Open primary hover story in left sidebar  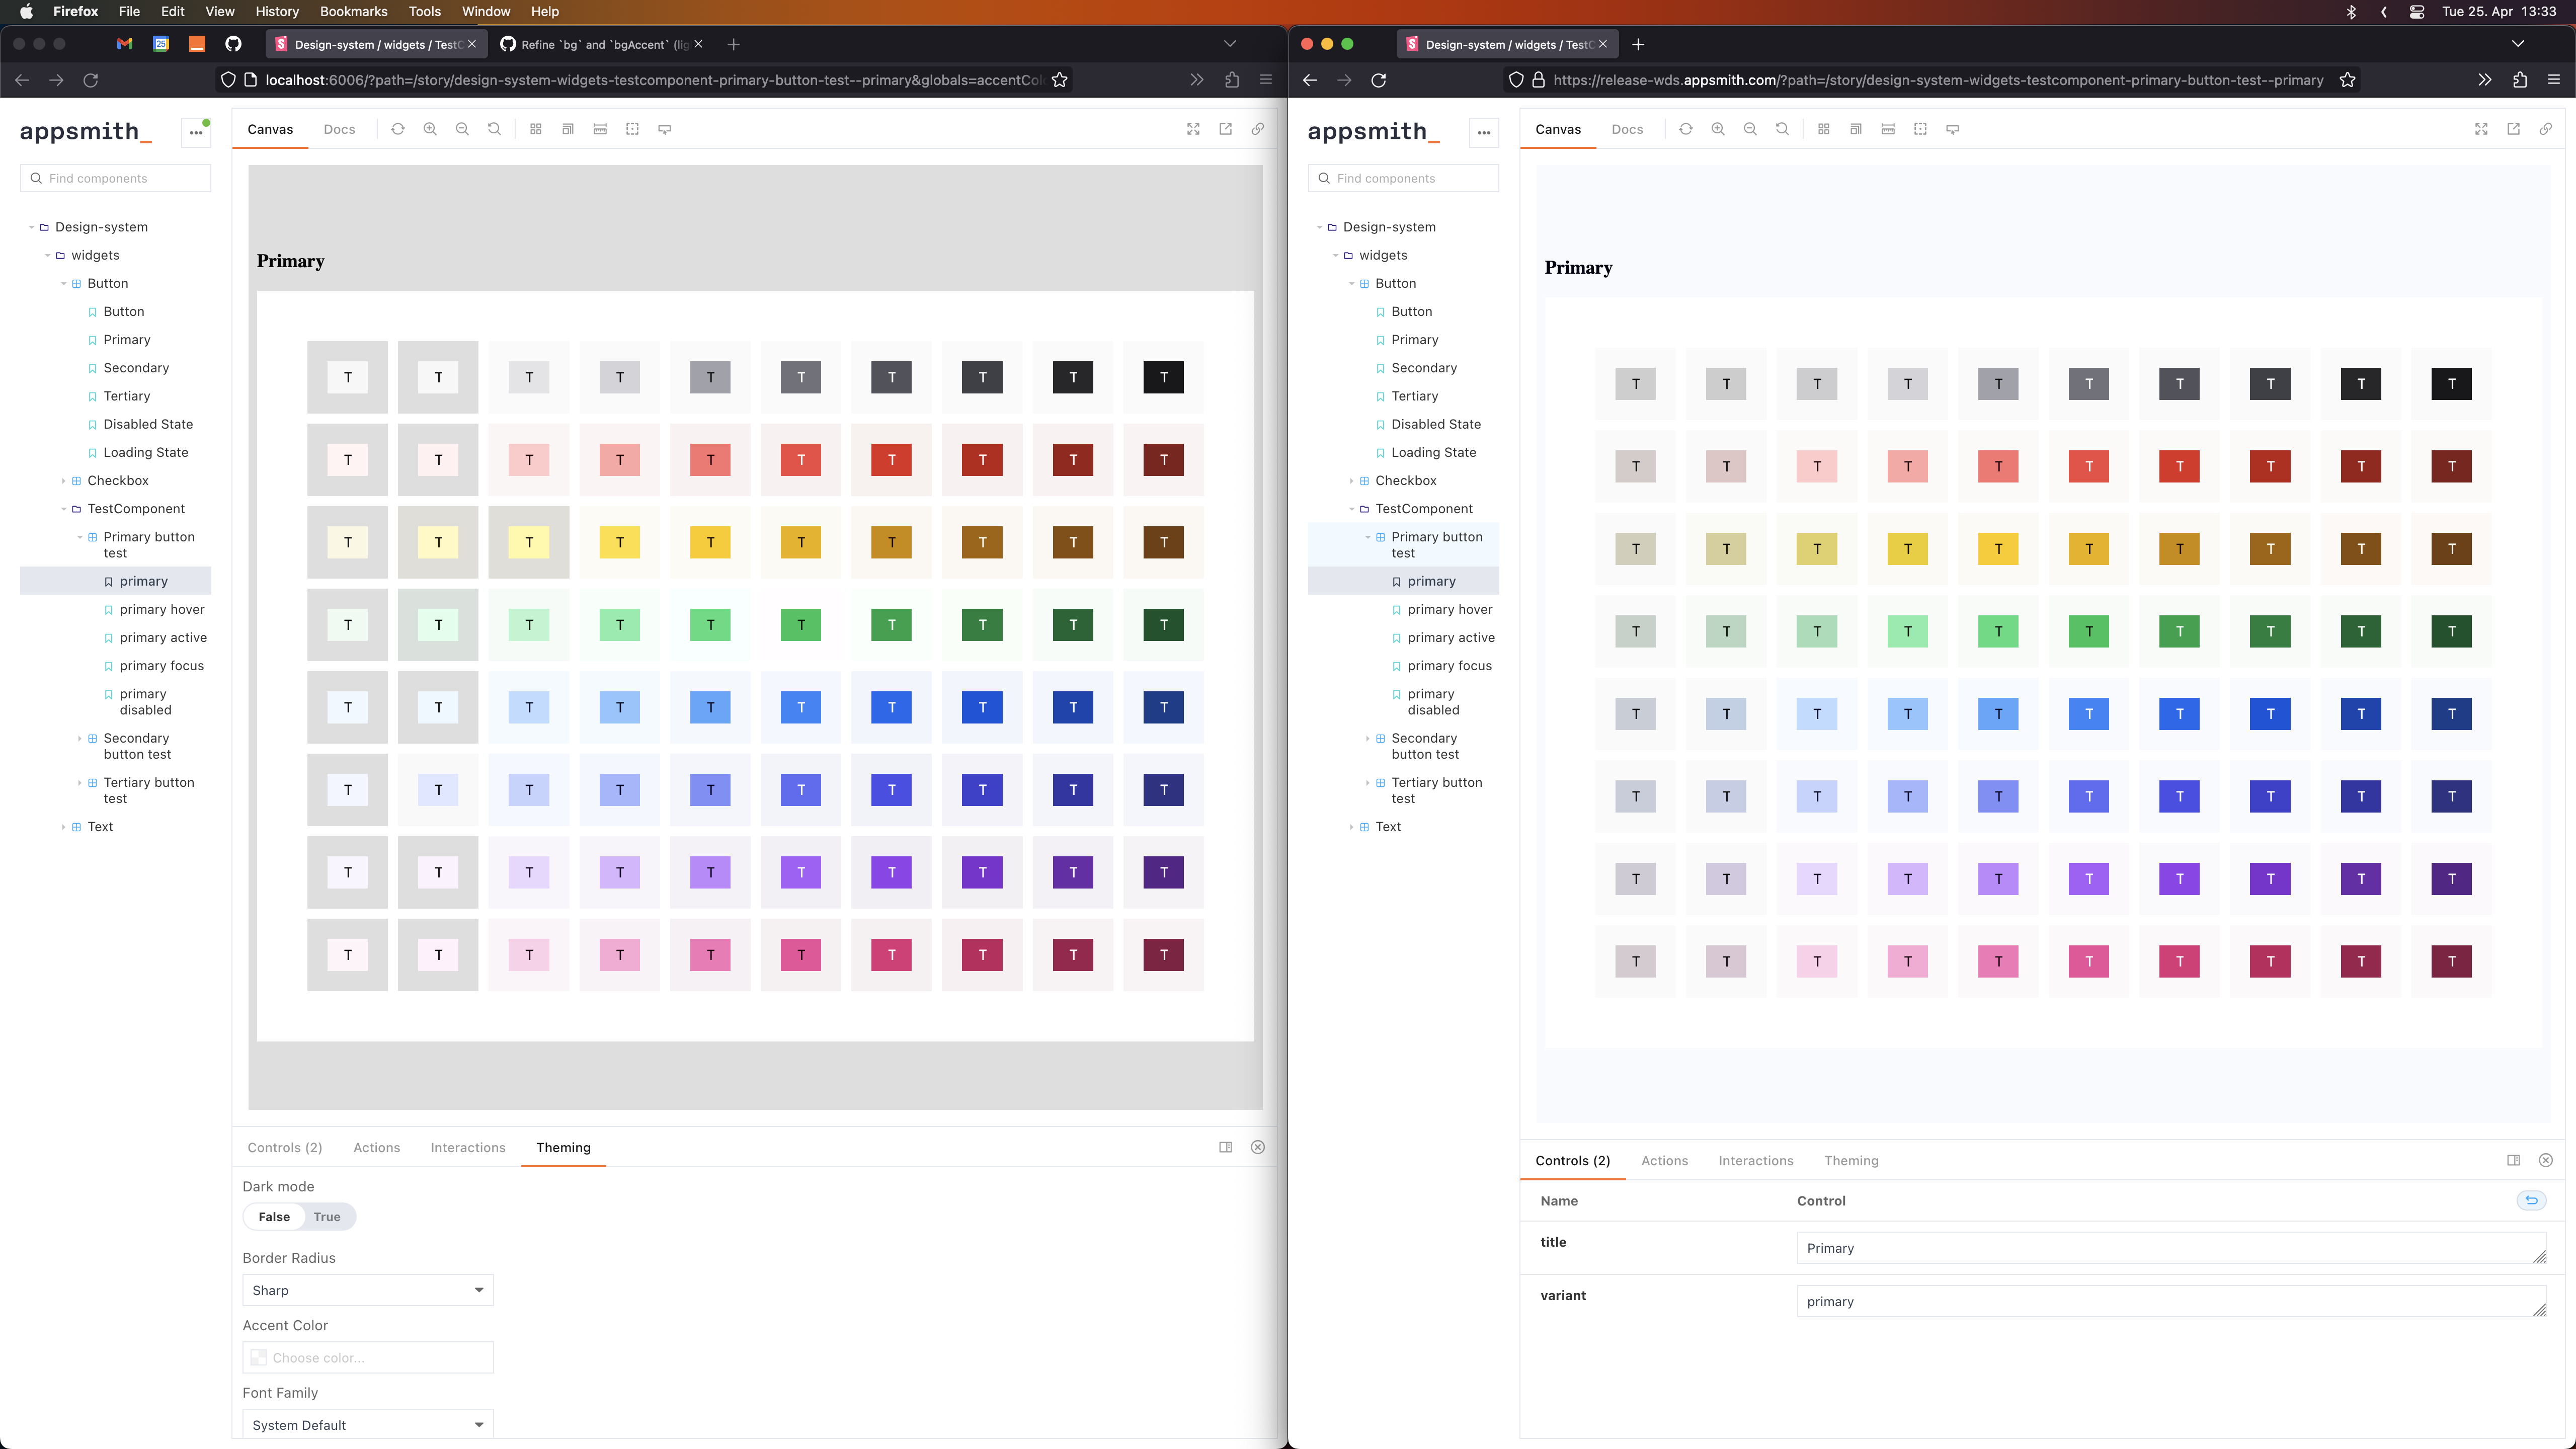click(x=161, y=609)
